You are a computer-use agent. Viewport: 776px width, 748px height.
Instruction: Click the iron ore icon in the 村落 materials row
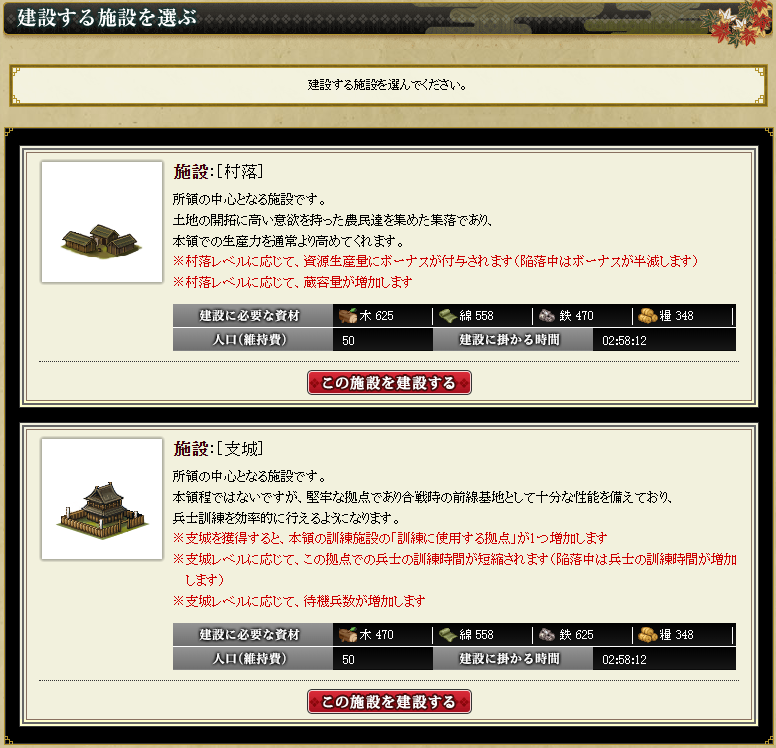pos(547,316)
